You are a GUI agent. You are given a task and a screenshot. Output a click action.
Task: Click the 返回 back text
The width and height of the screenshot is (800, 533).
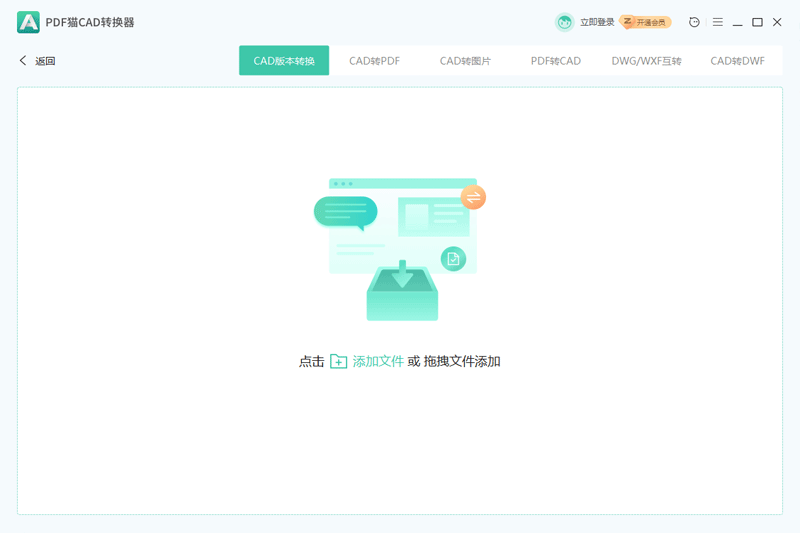click(45, 61)
